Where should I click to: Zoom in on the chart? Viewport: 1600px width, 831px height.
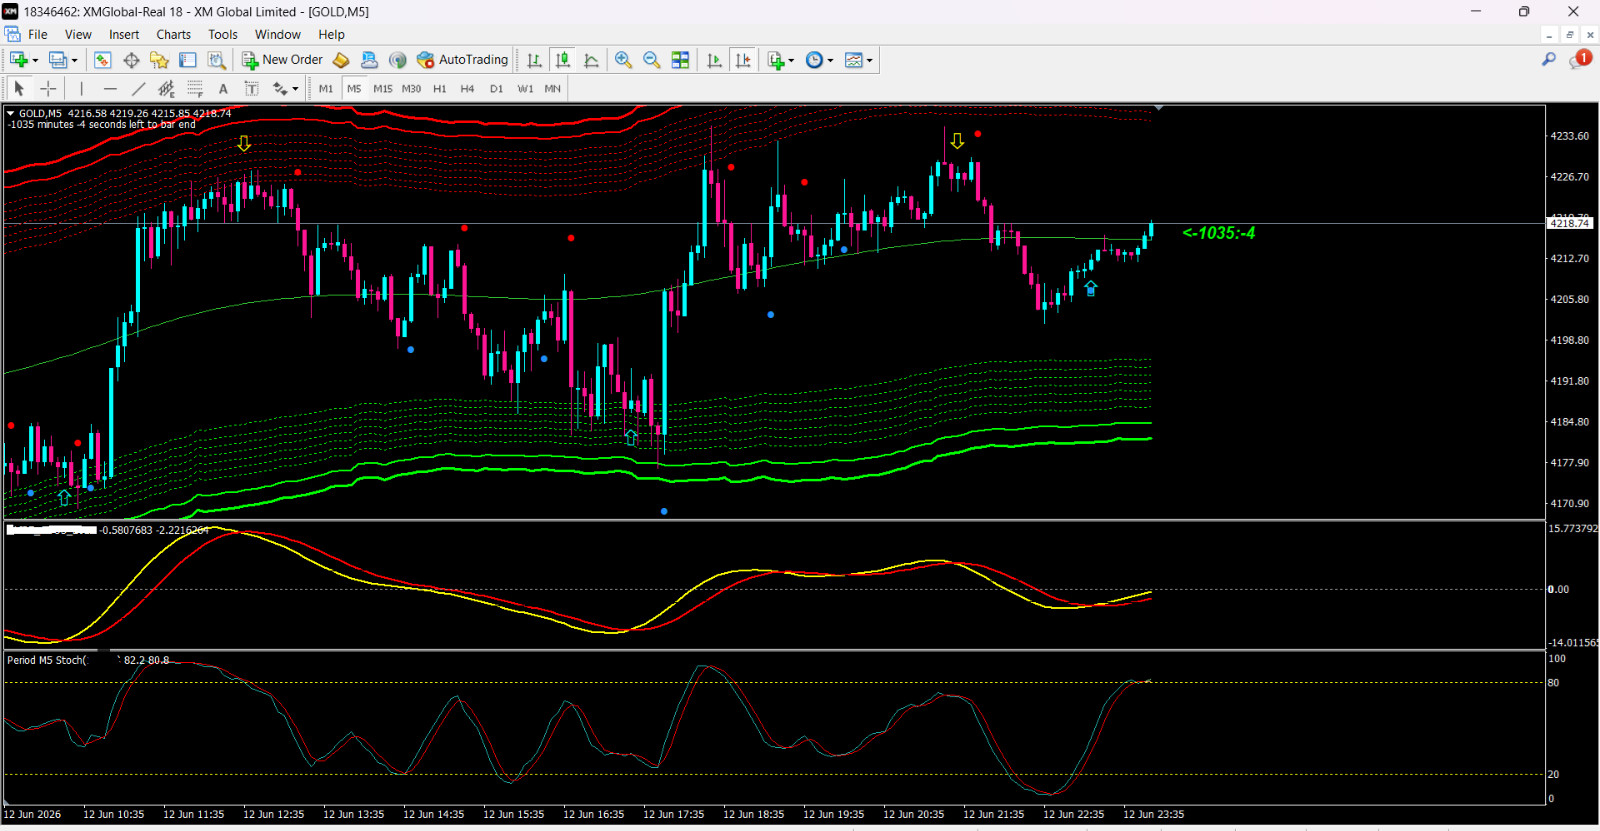[623, 60]
